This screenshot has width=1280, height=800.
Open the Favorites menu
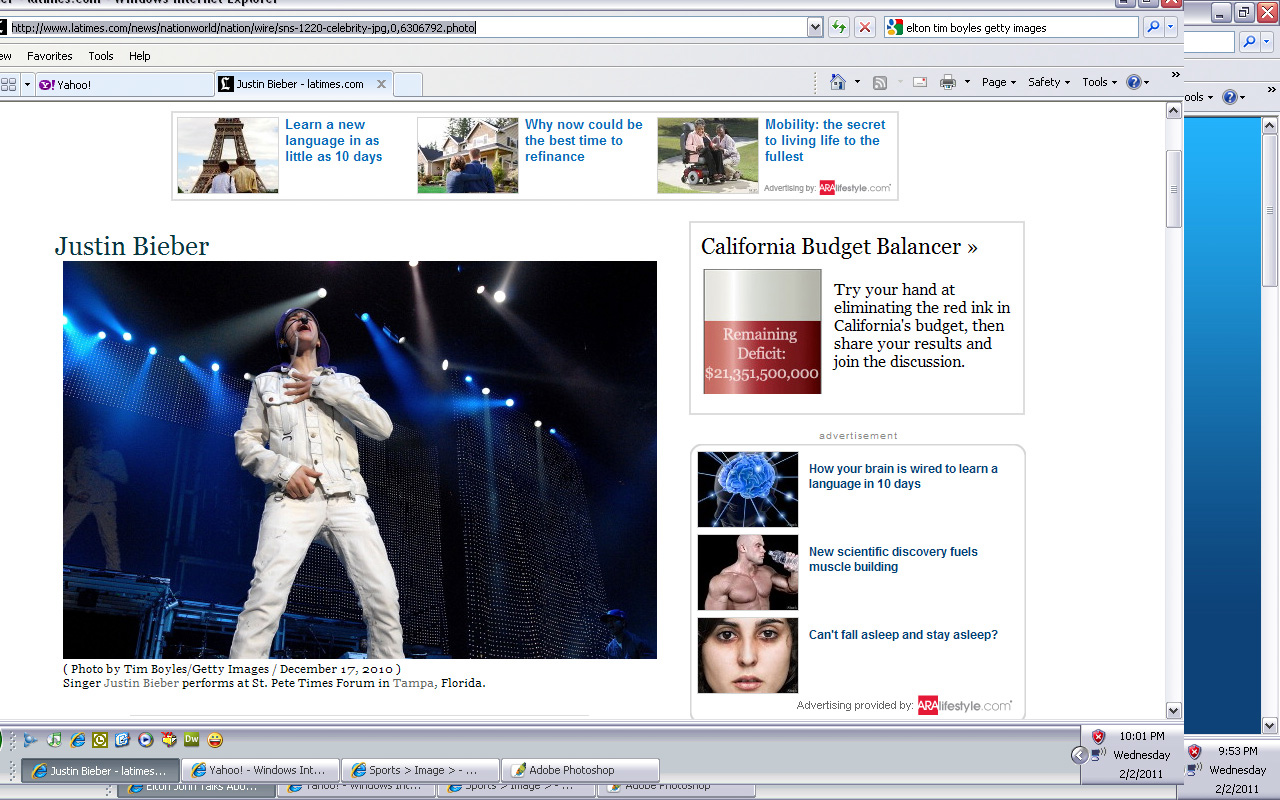[x=50, y=56]
